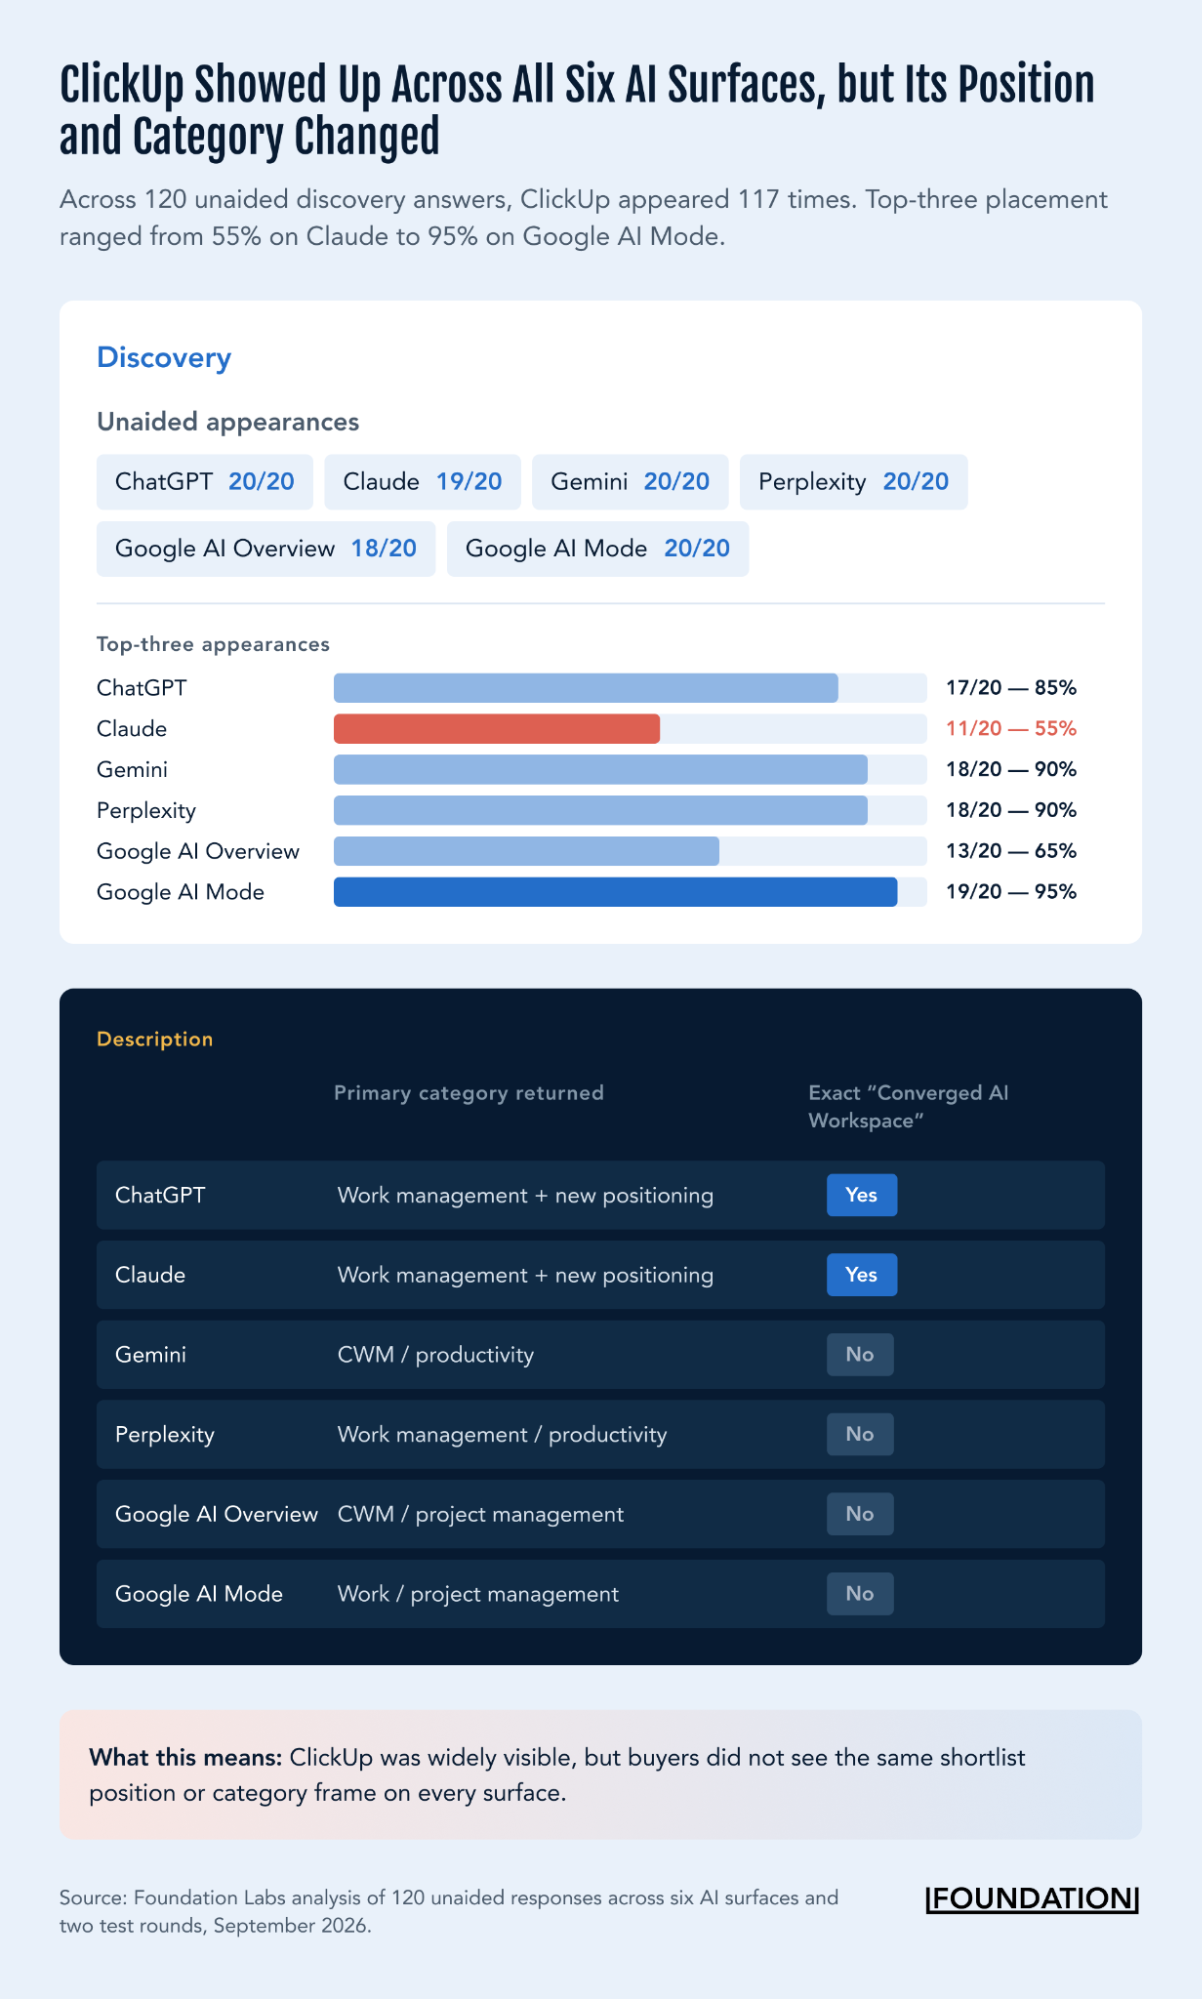
Task: Click the 'Work / project management' cell
Action: tap(479, 1595)
